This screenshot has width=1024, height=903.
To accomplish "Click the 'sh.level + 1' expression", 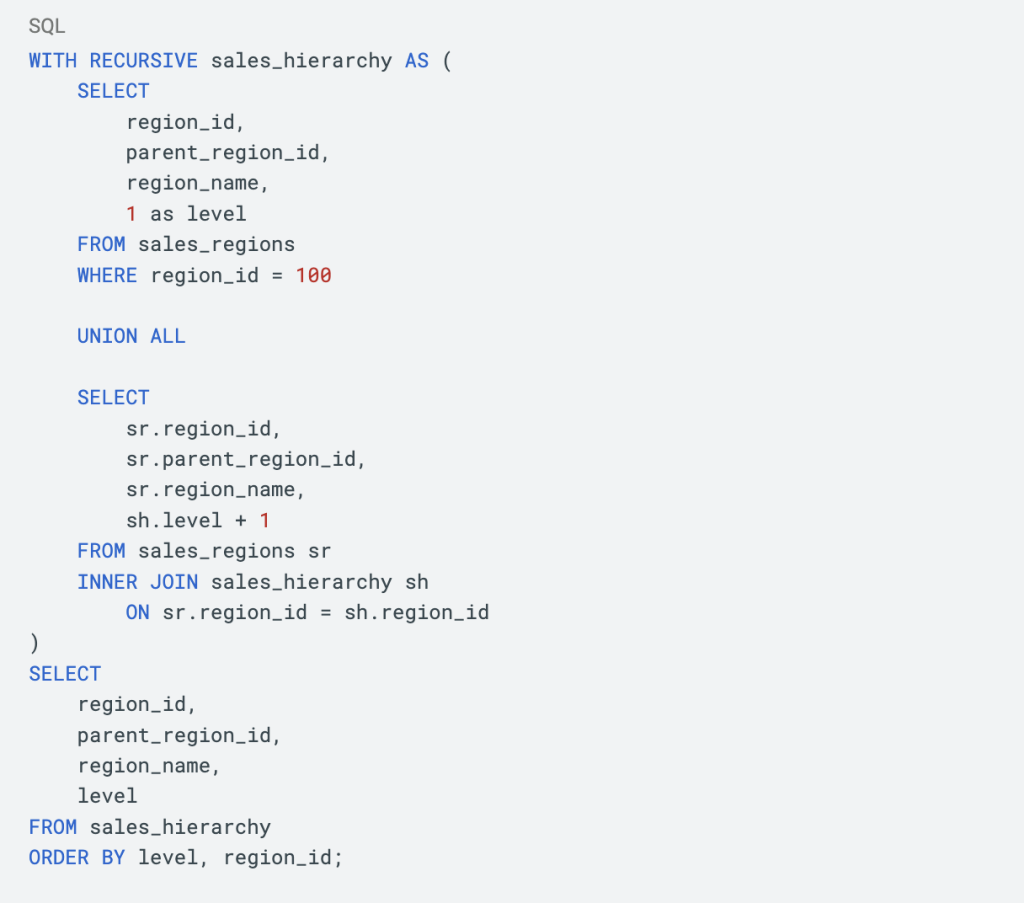I will pos(198,520).
